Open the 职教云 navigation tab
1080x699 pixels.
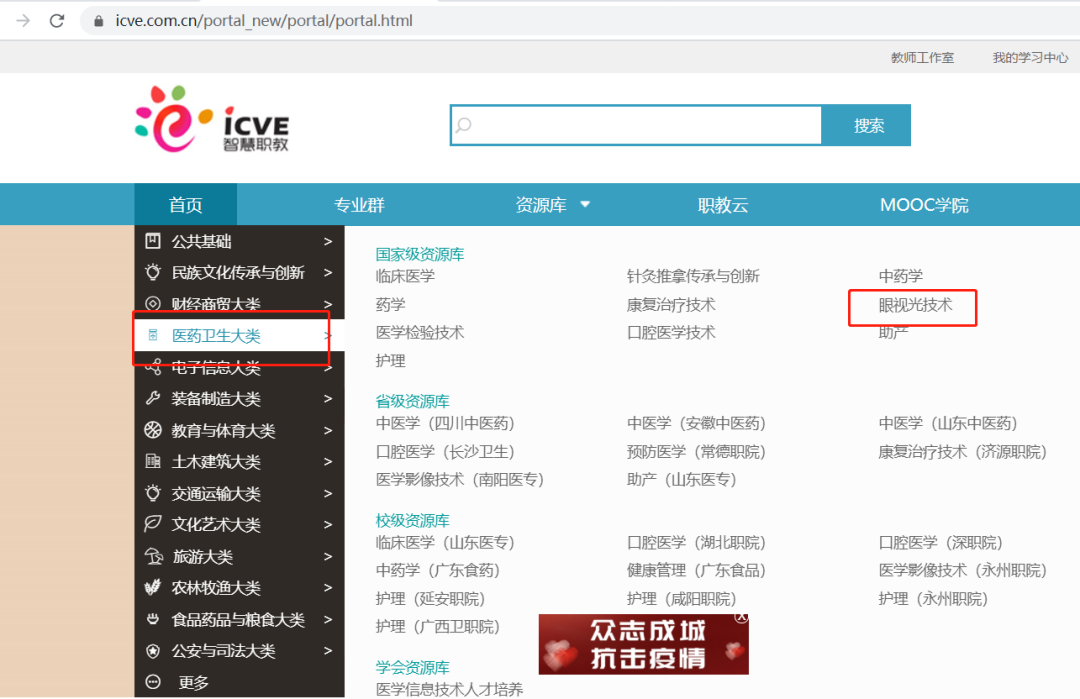pos(723,205)
